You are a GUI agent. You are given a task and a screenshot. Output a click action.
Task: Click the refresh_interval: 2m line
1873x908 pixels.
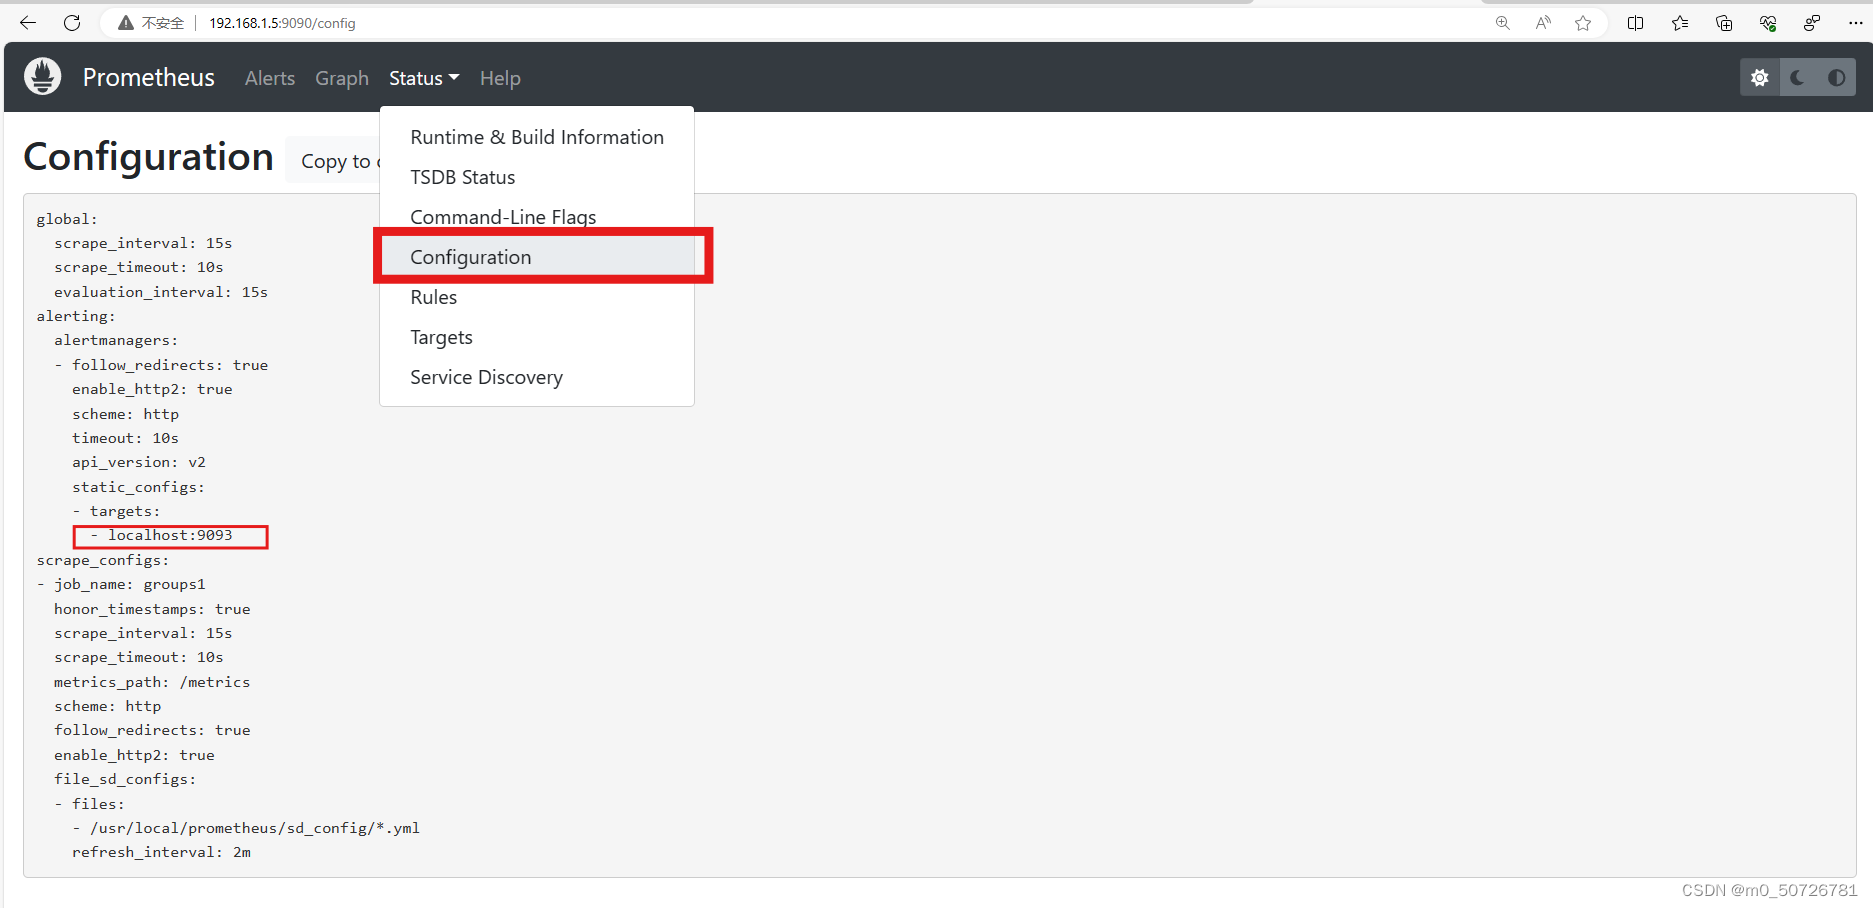(161, 852)
